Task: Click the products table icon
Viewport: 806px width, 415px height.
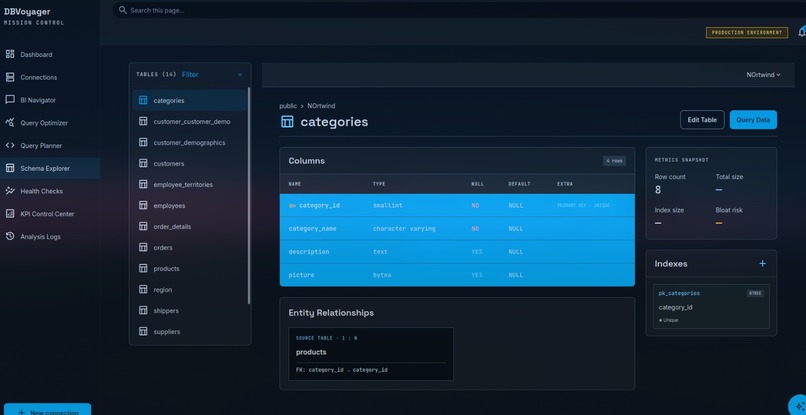Action: click(x=143, y=268)
